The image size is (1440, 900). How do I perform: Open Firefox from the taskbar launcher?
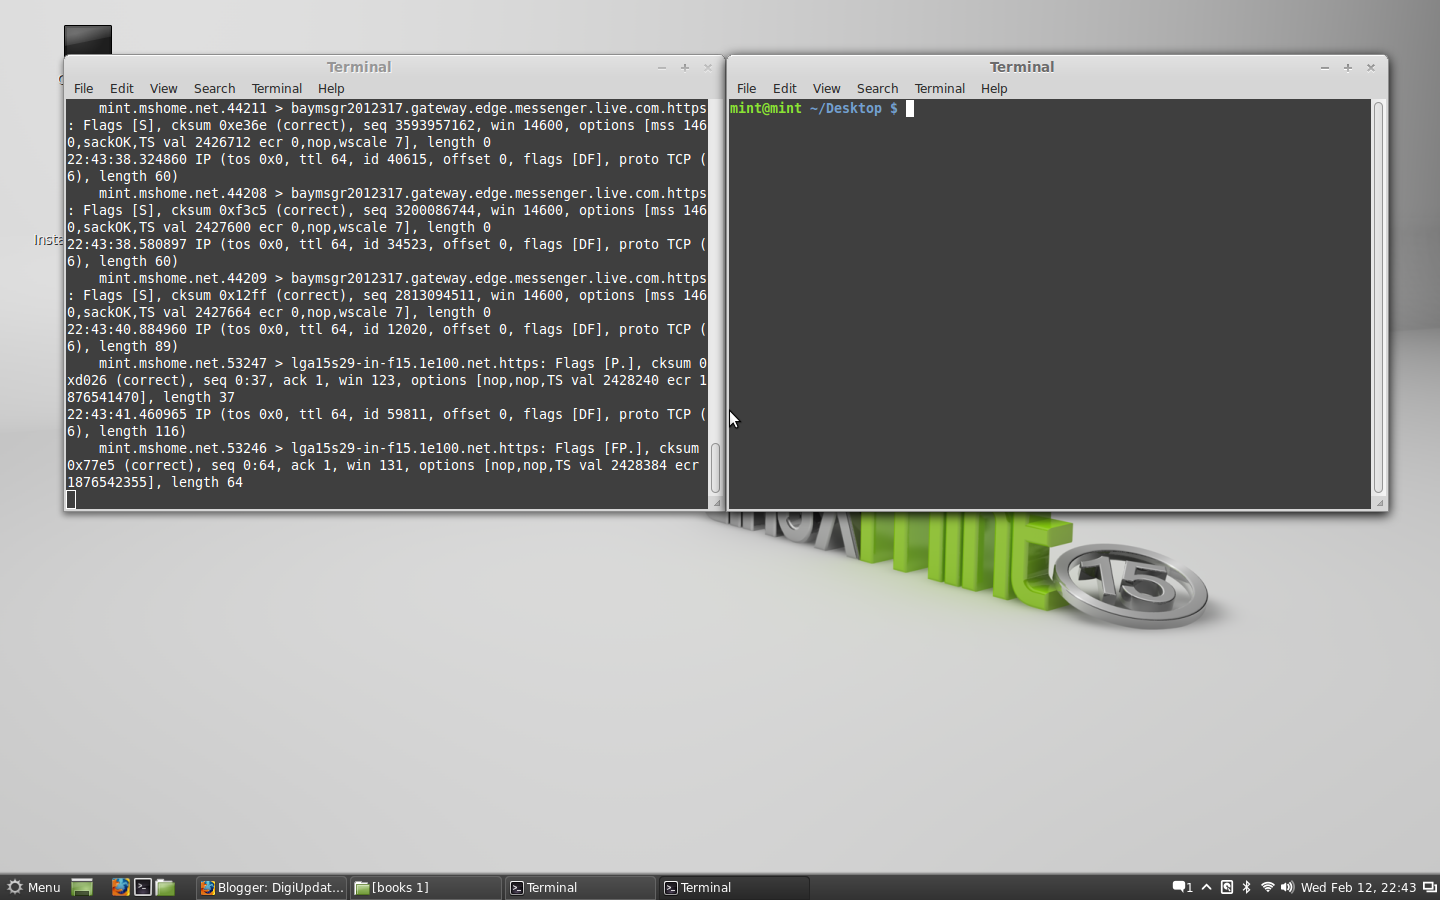coord(120,887)
